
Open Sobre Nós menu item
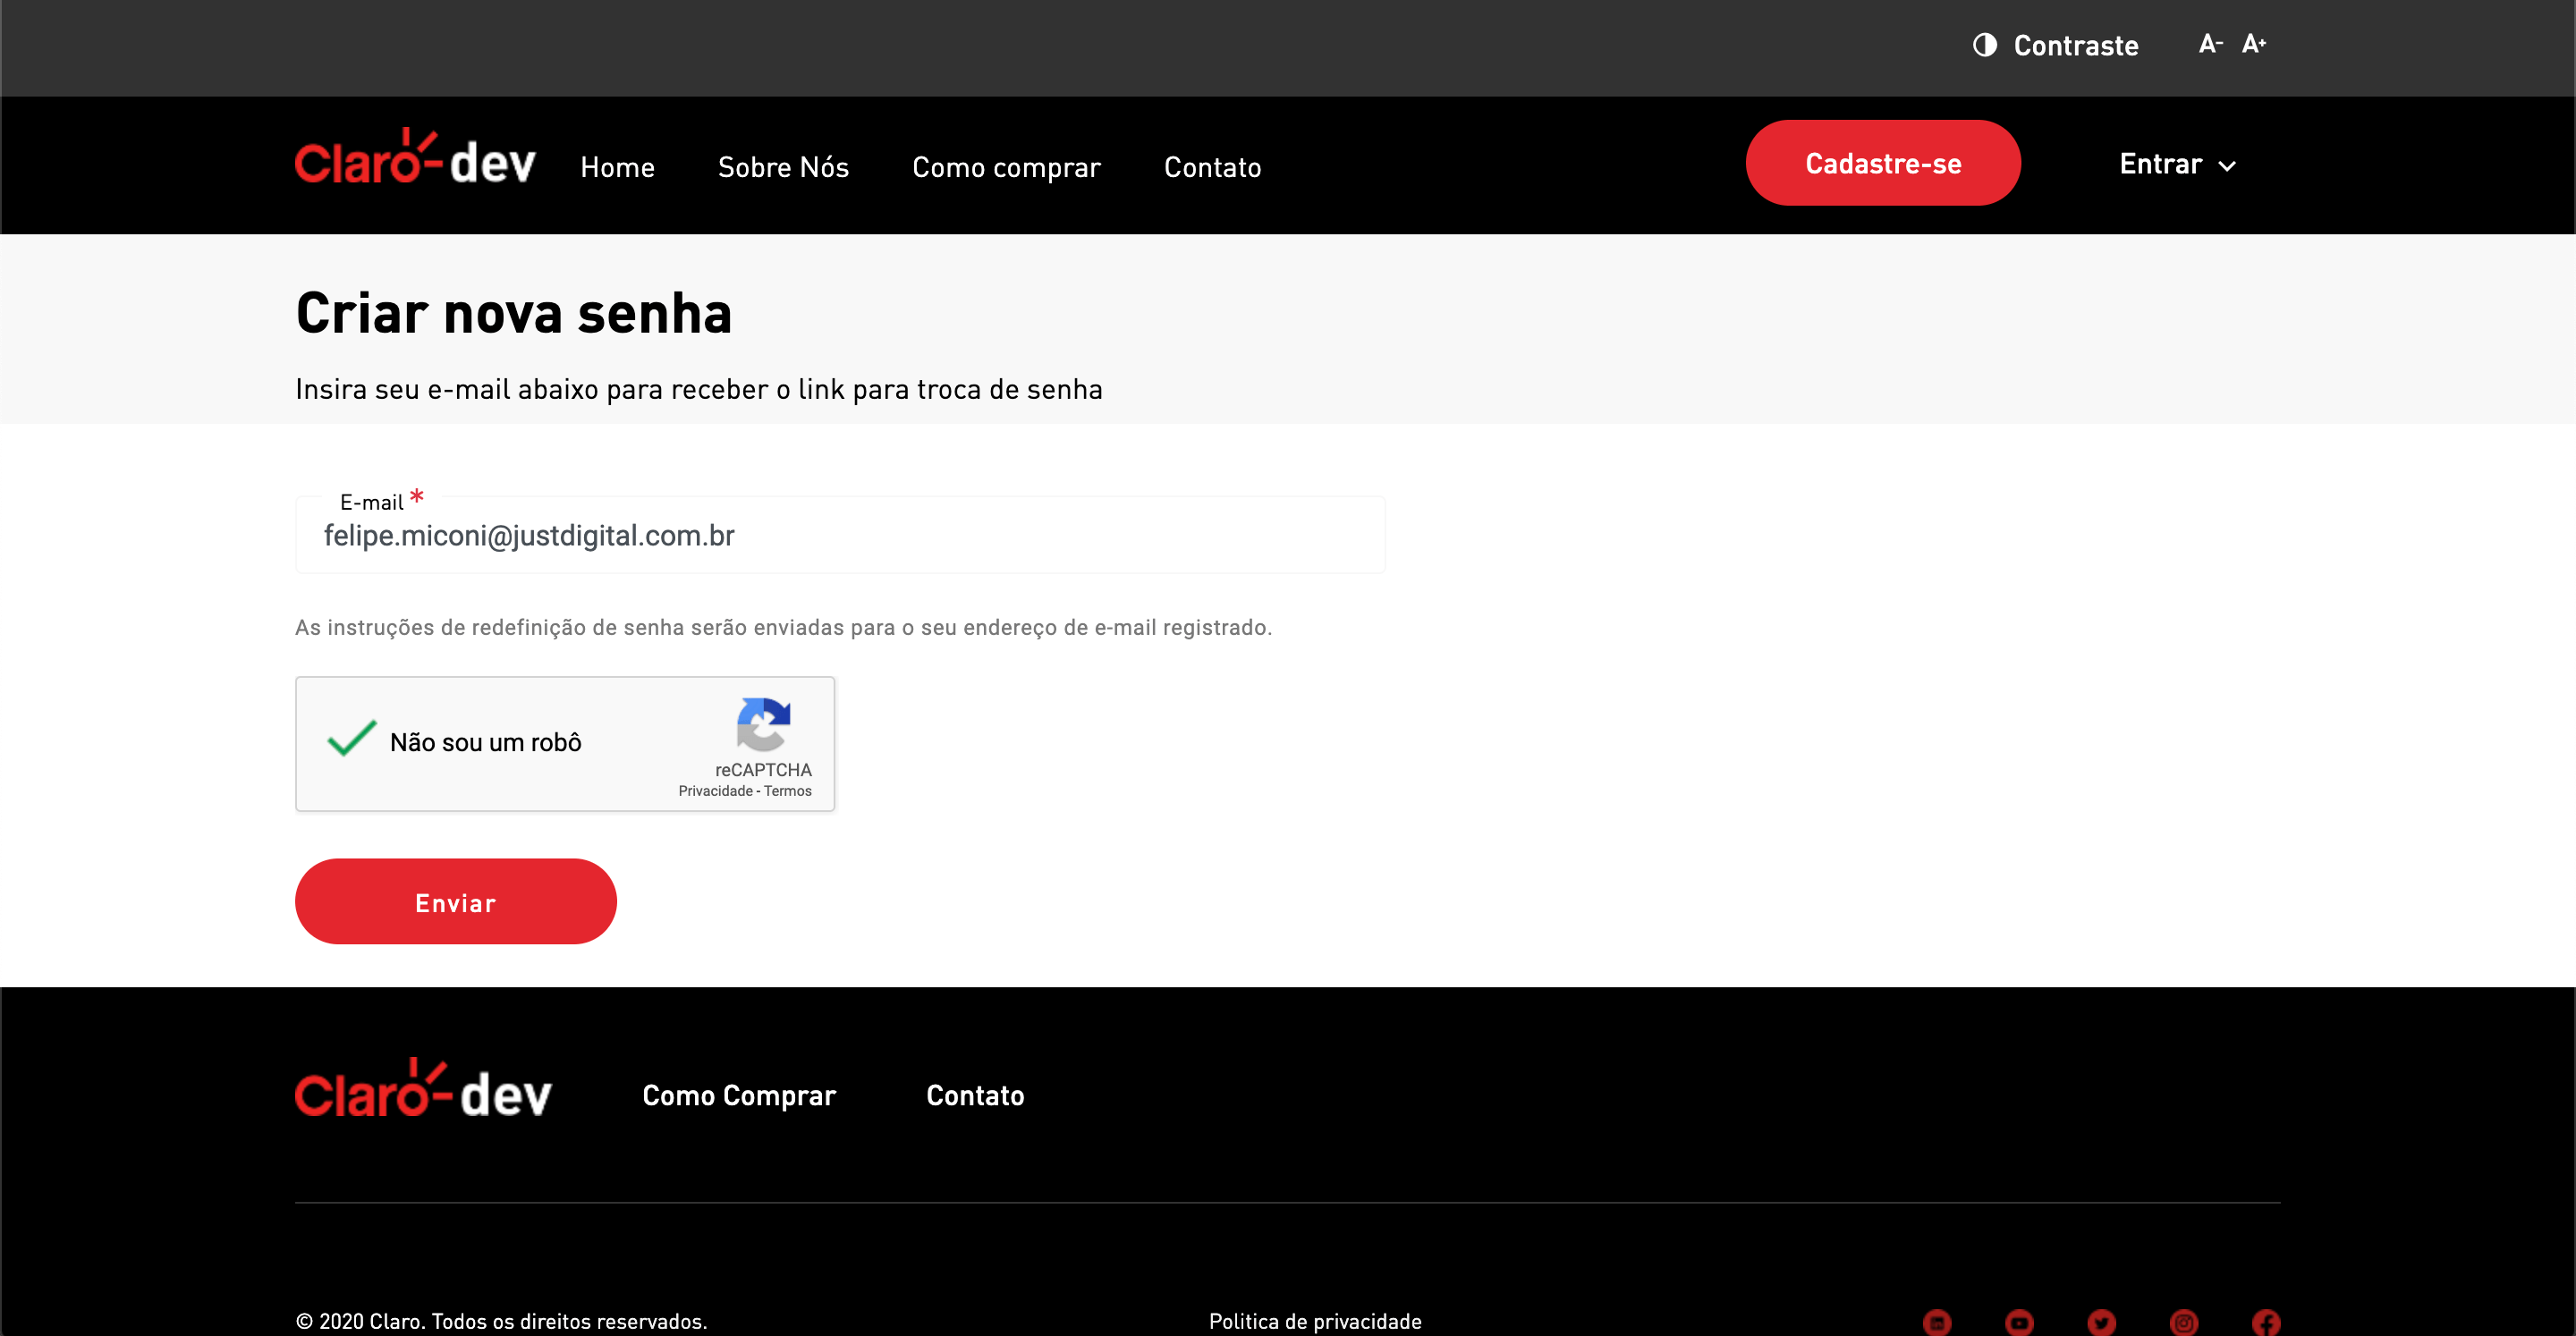click(783, 166)
